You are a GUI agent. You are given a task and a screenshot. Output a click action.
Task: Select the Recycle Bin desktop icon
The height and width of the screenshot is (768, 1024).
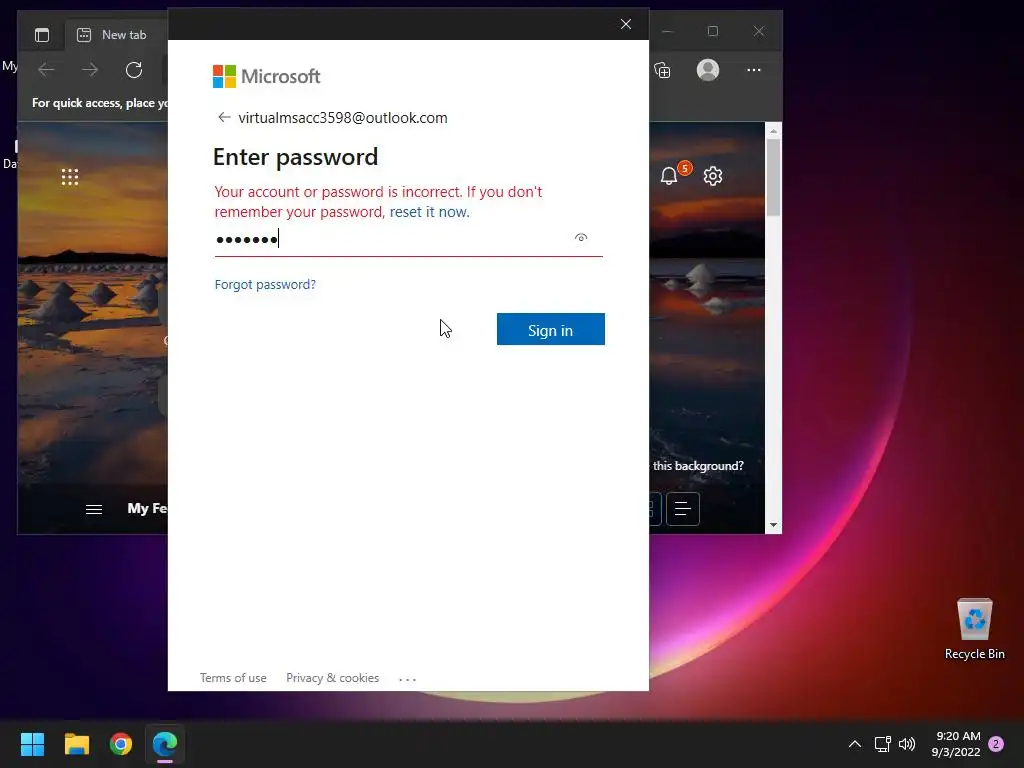click(974, 629)
